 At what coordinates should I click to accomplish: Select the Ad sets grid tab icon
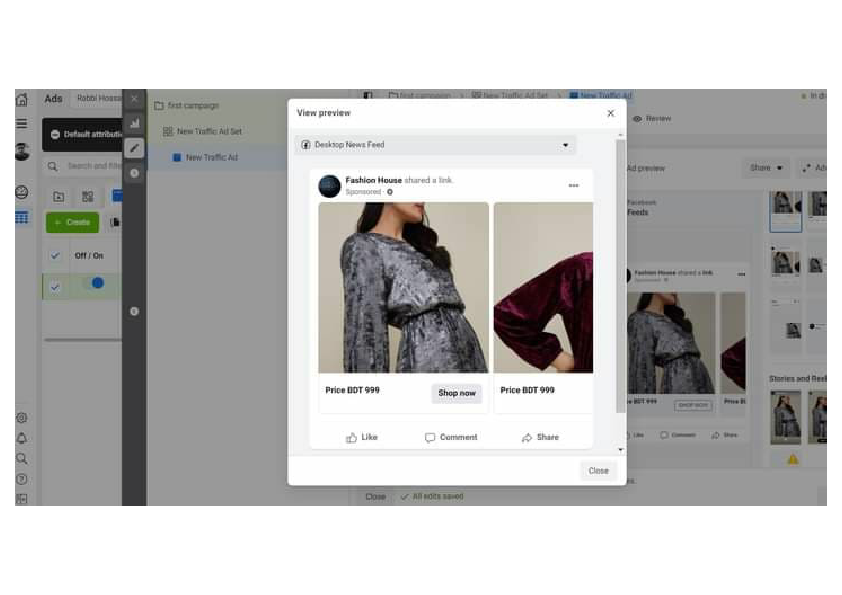point(88,197)
